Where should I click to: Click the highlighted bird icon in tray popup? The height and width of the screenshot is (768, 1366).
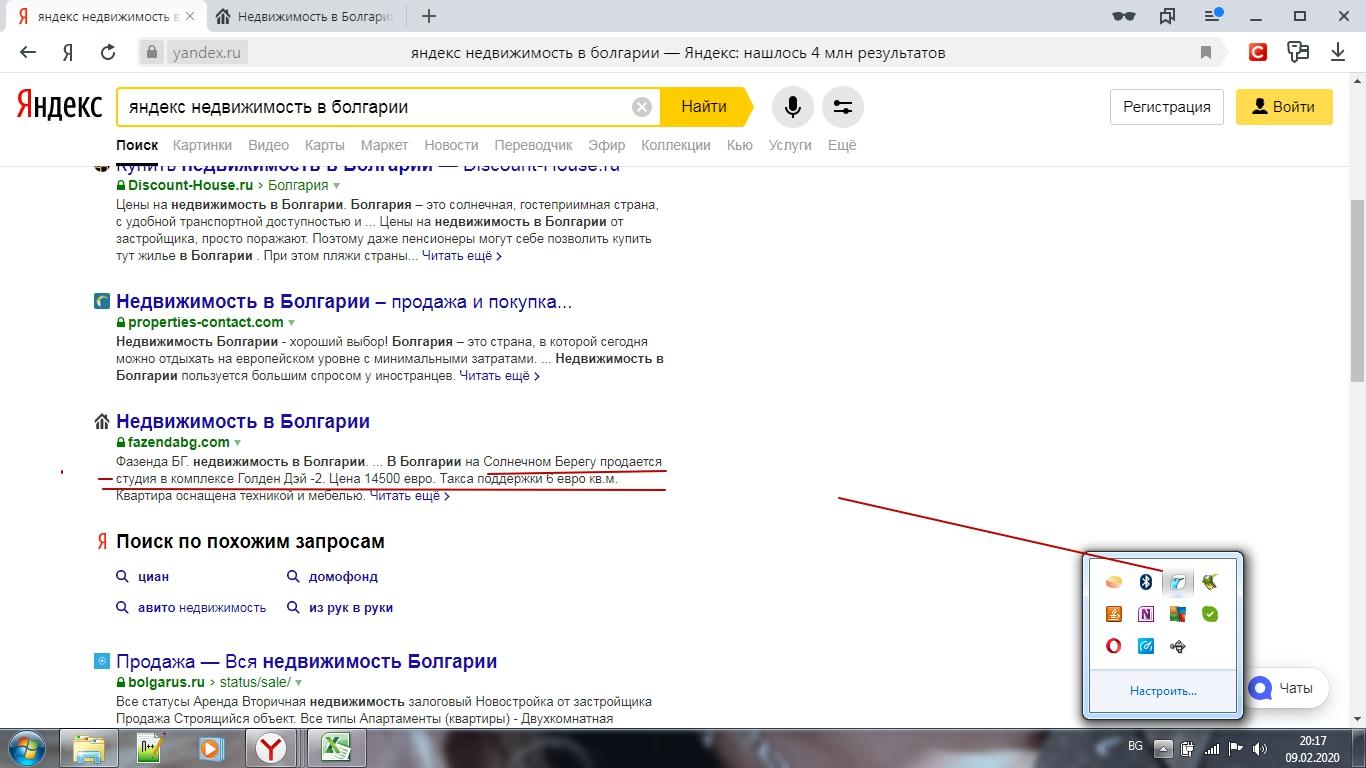click(1178, 582)
